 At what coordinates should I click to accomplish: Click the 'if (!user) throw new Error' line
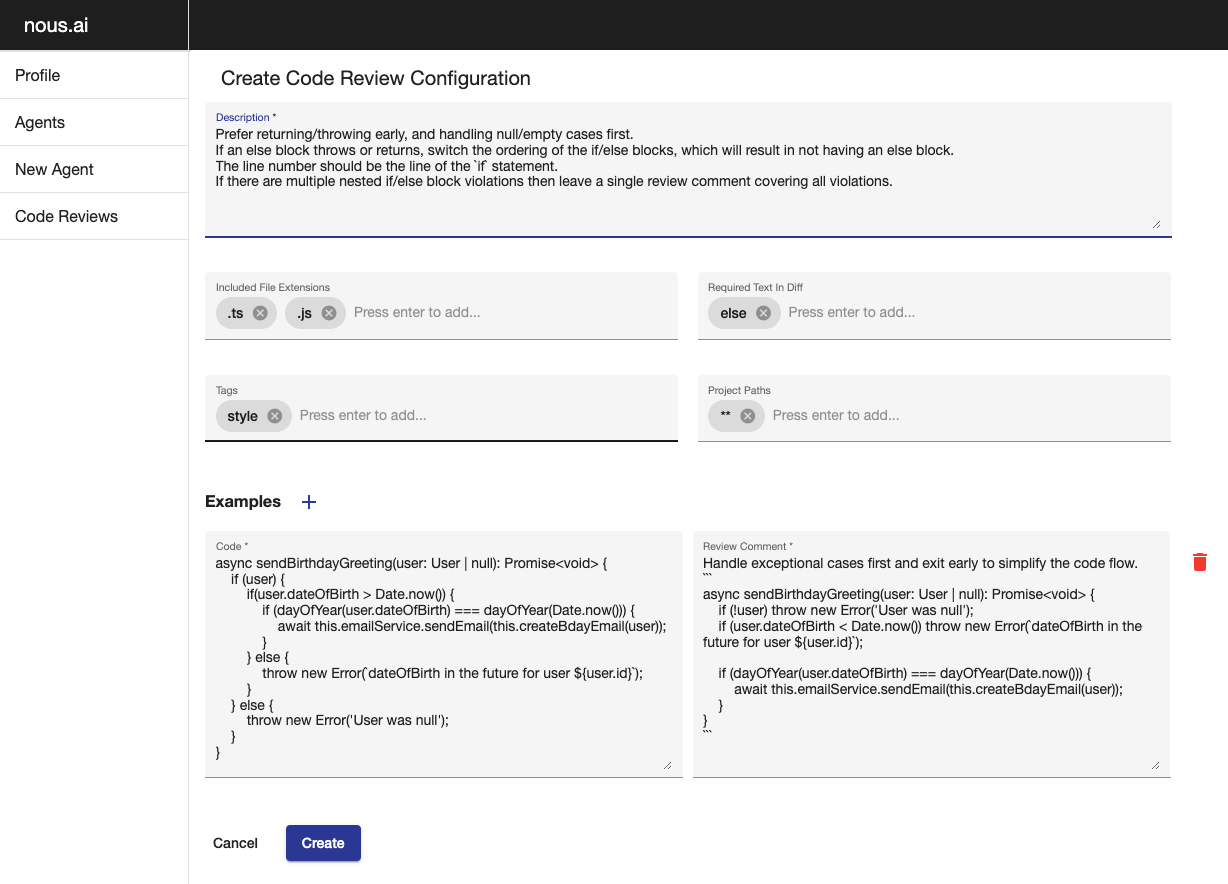coord(846,610)
